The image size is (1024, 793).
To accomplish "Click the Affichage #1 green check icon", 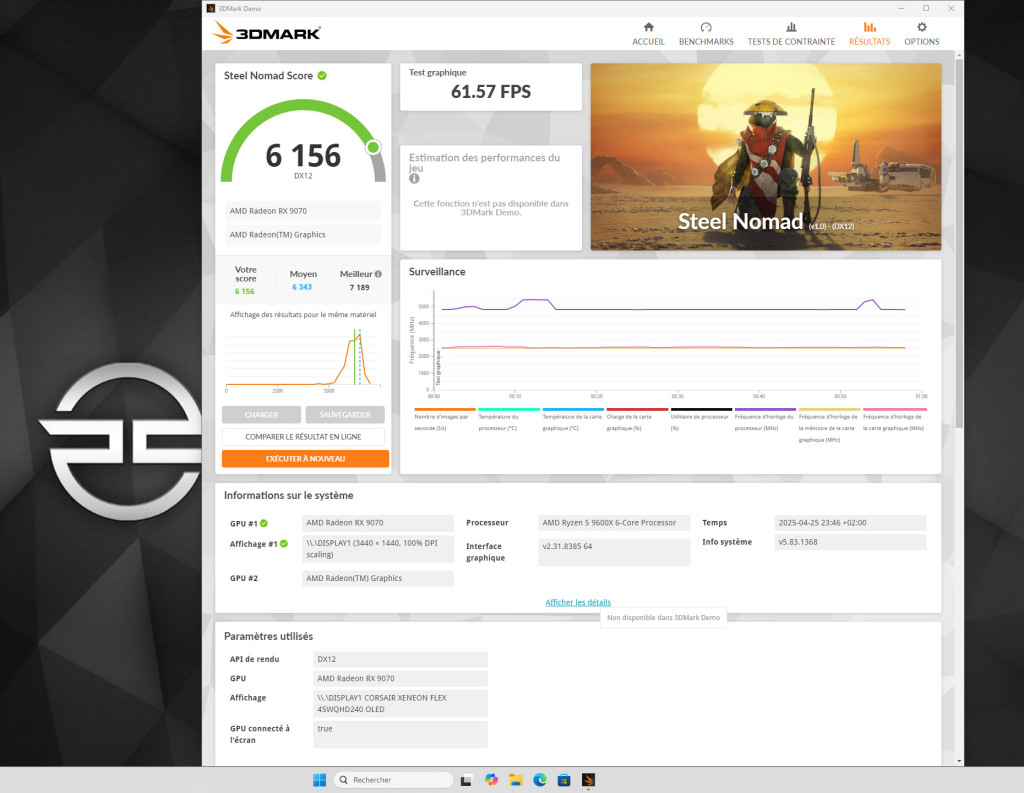I will (284, 543).
